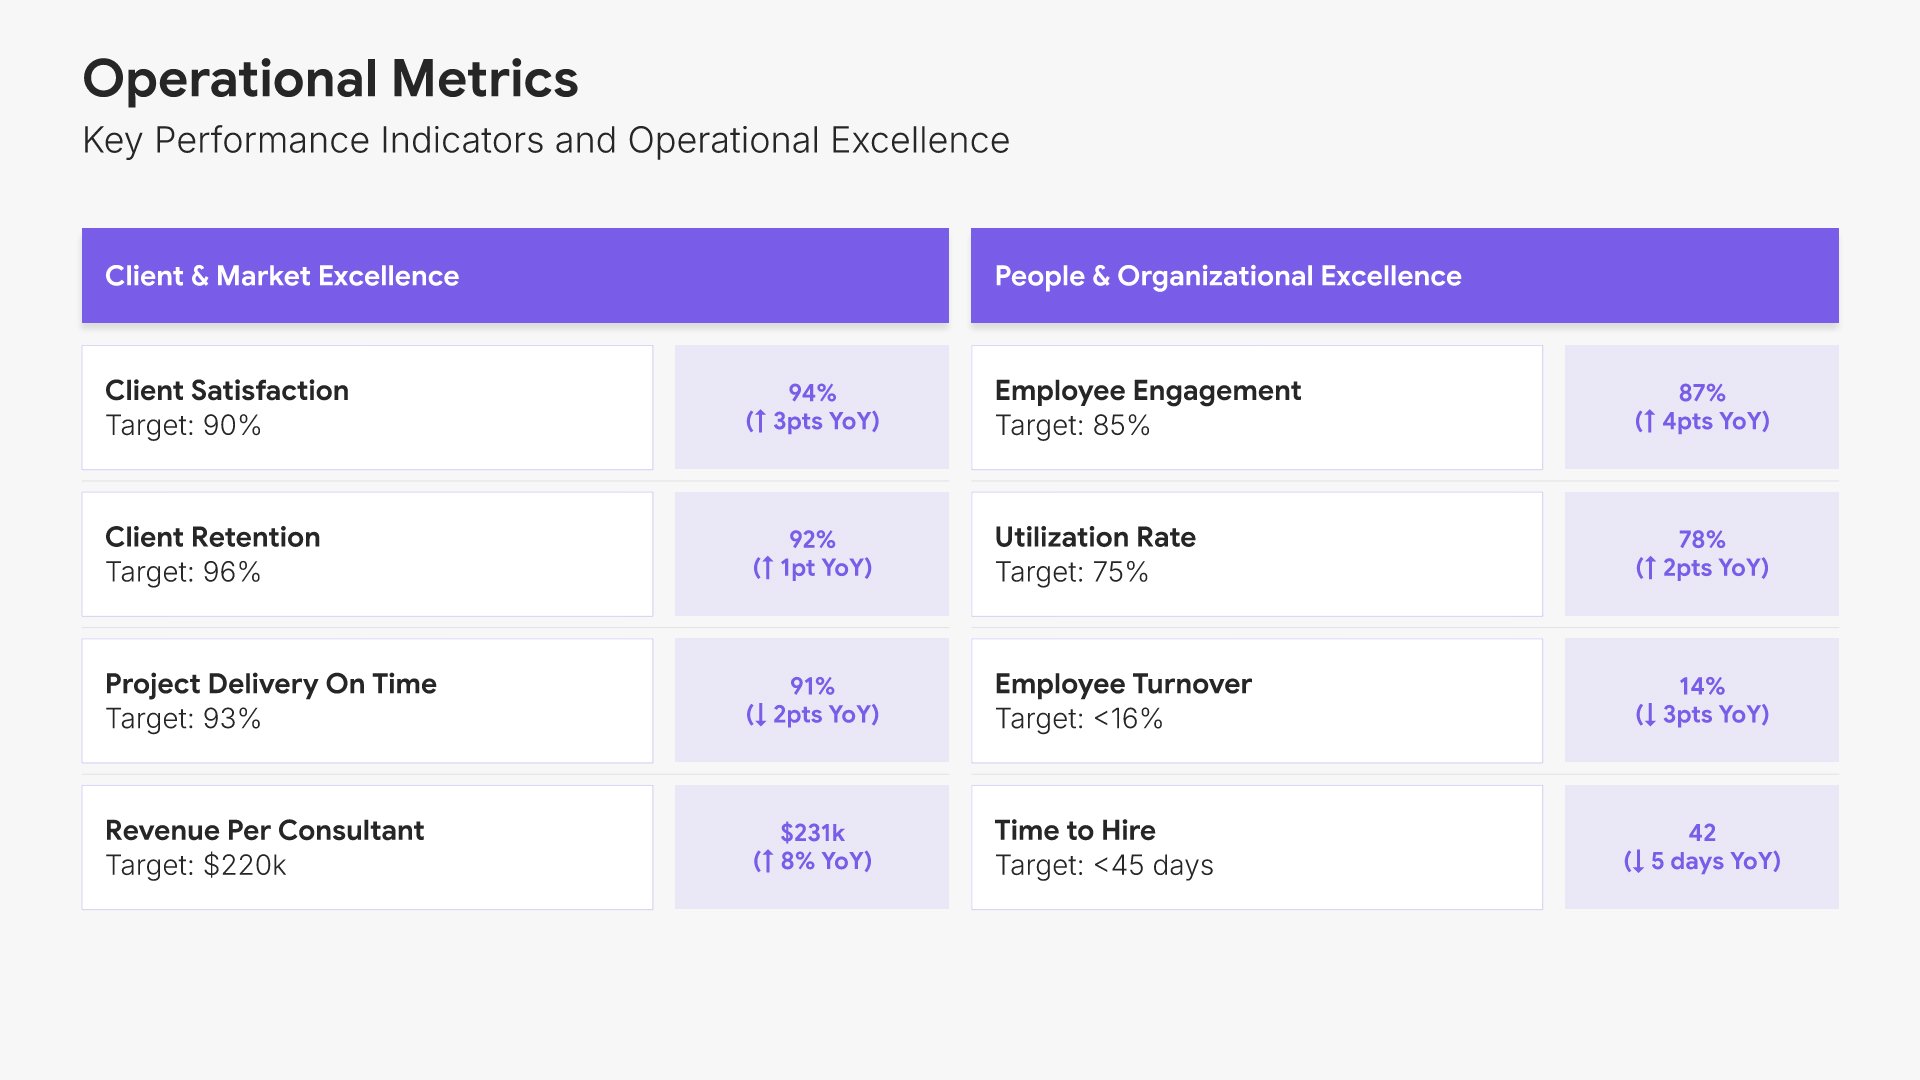Screen dimensions: 1920x1080
Task: Click the People & Organizational Excellence header
Action: [1404, 276]
